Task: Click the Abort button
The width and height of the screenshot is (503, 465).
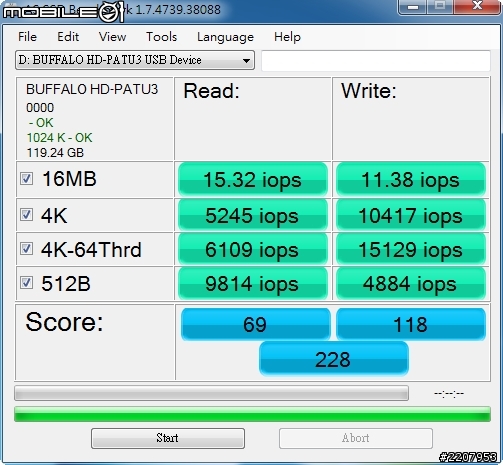Action: click(356, 438)
